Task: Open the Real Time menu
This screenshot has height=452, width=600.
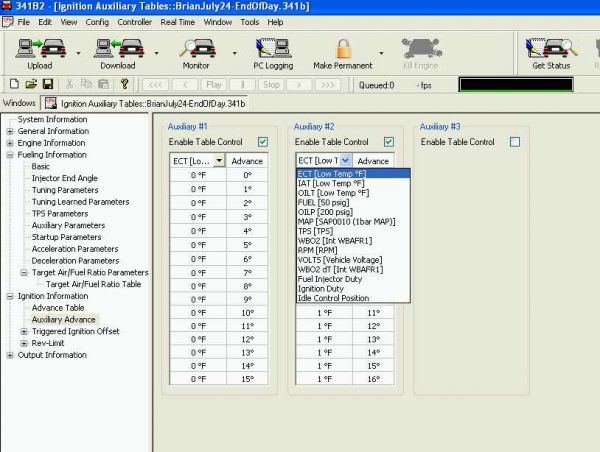Action: pos(179,21)
